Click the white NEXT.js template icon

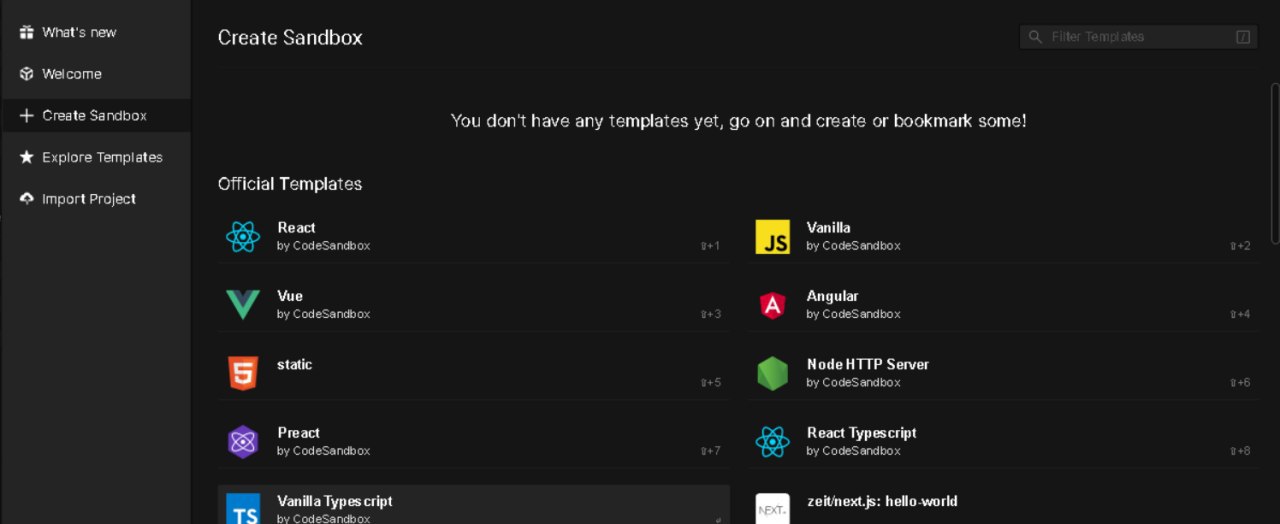click(x=773, y=509)
